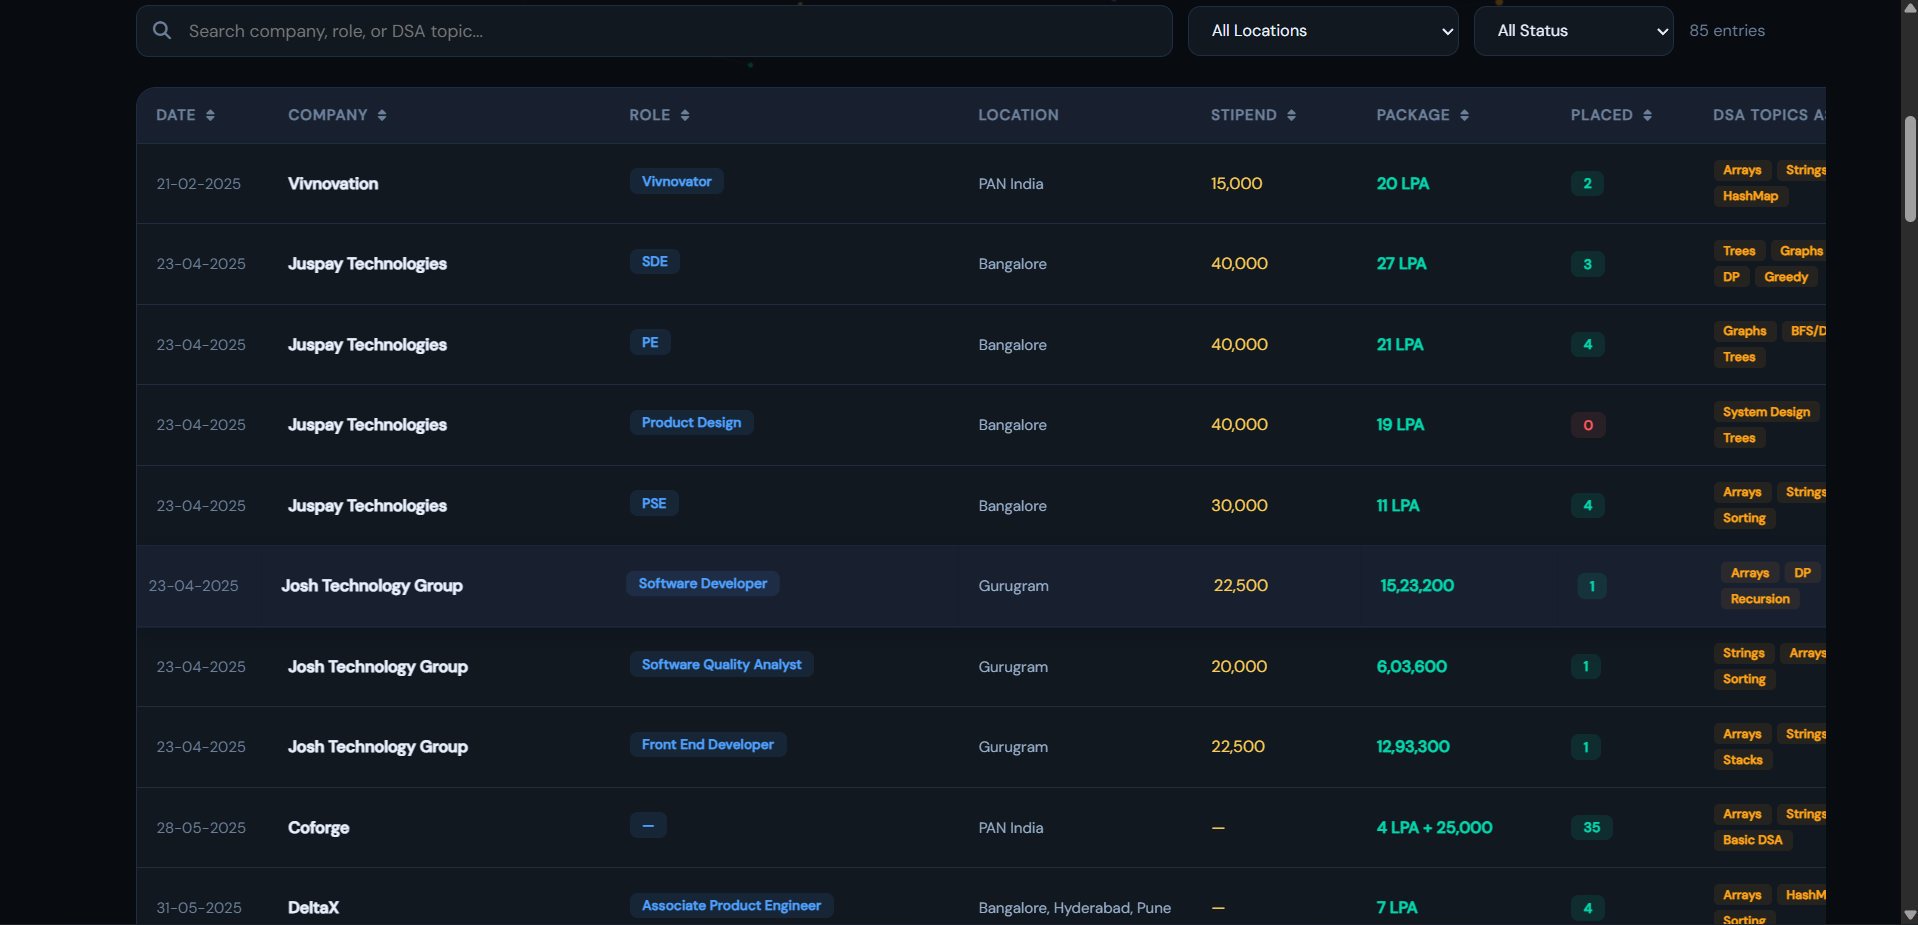The width and height of the screenshot is (1918, 925).
Task: Click the Front End Developer role badge
Action: tap(708, 744)
